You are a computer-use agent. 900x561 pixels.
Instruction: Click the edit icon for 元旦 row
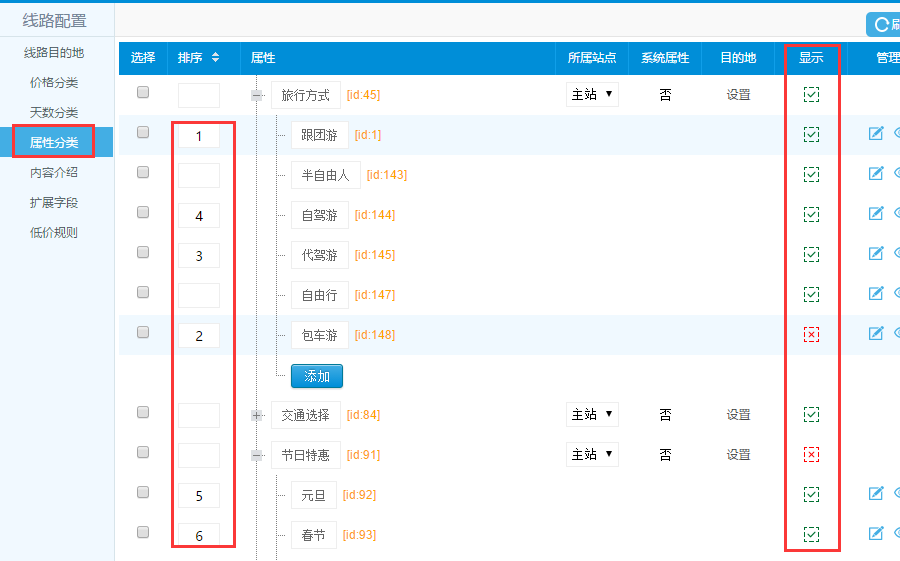tap(876, 493)
